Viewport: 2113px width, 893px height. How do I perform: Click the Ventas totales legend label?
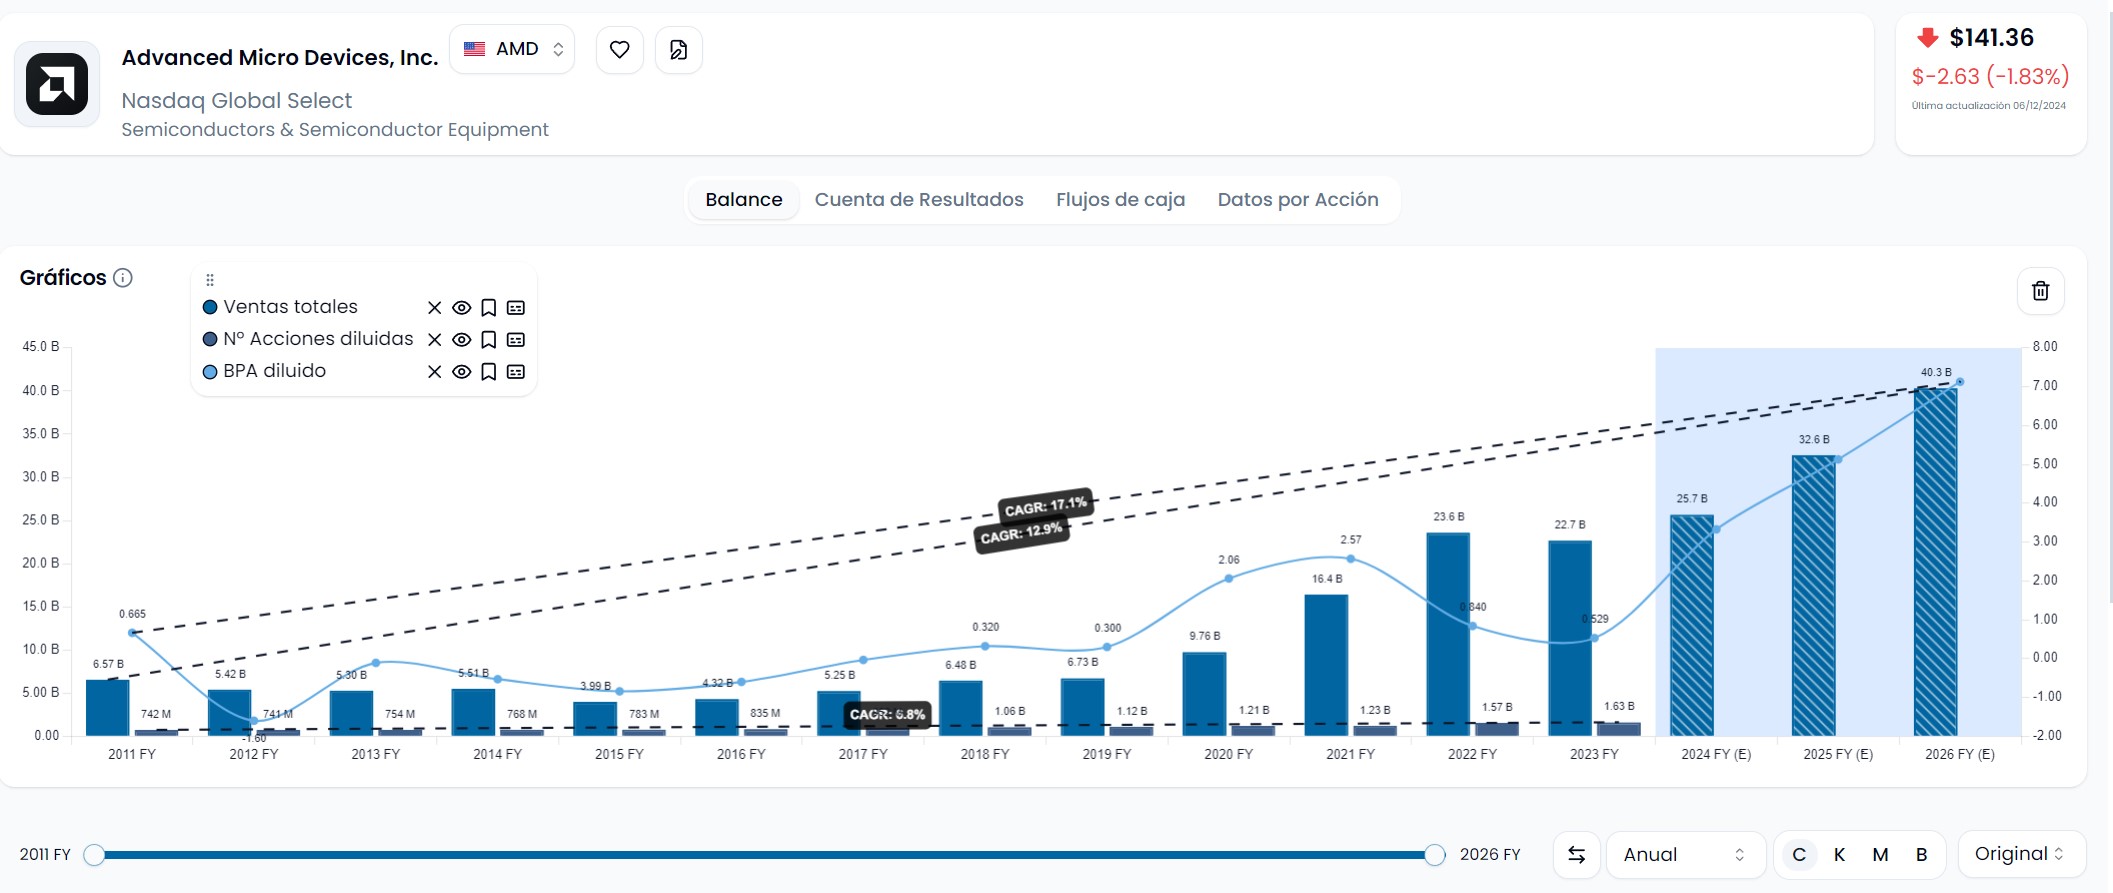click(290, 307)
